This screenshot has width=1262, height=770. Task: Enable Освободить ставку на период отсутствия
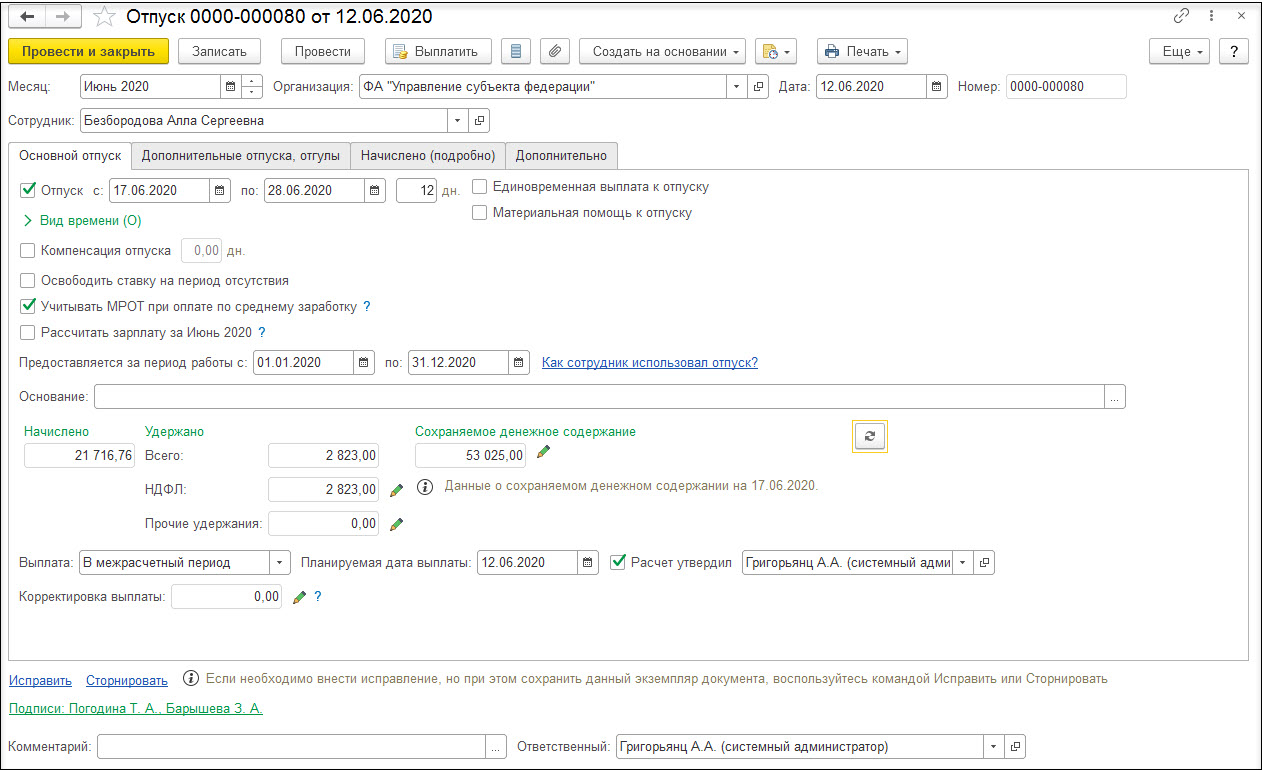coord(28,280)
